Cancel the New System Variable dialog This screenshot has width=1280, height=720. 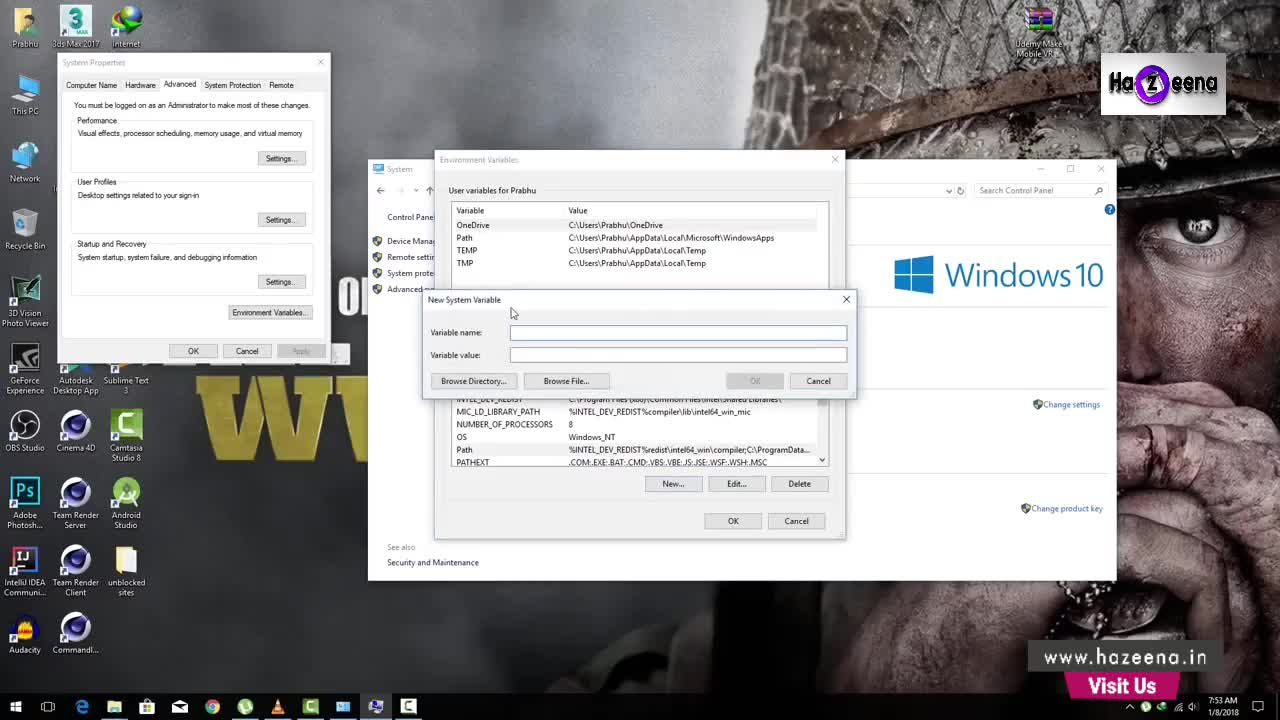click(x=818, y=381)
